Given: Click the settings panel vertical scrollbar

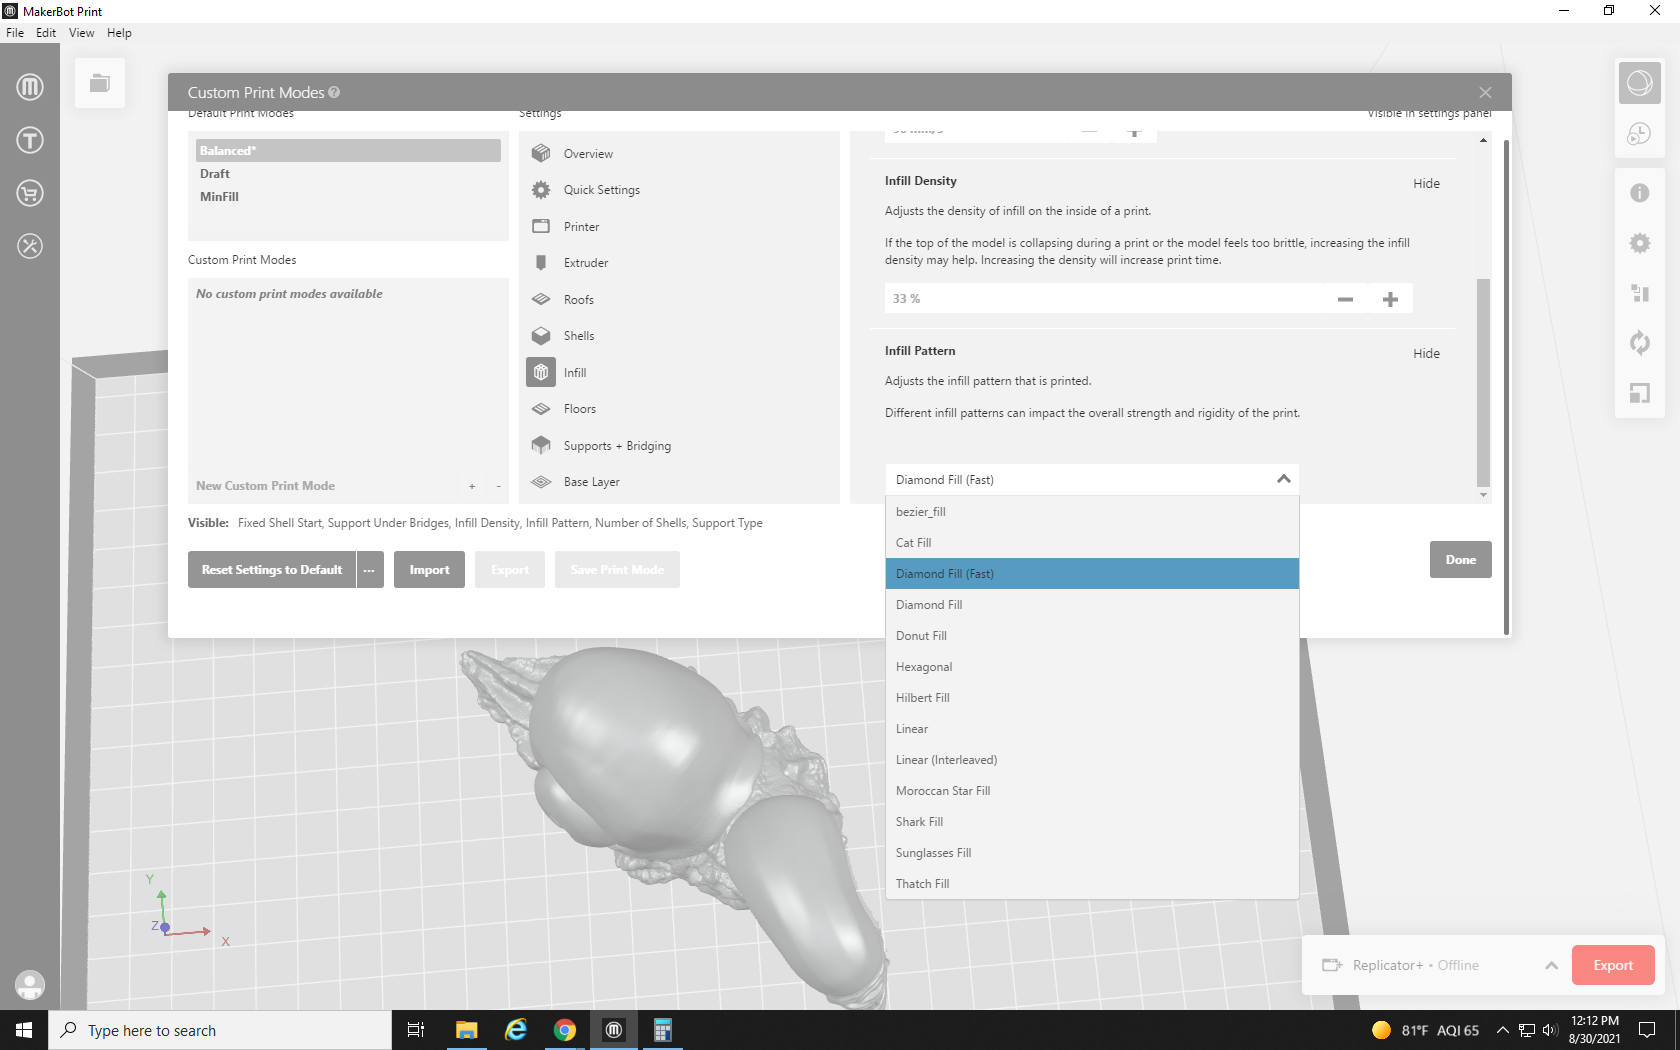Looking at the screenshot, I should [1483, 382].
